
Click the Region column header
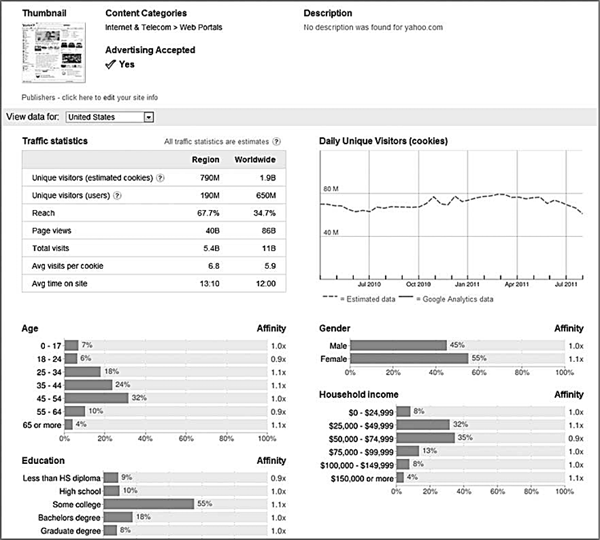click(206, 159)
